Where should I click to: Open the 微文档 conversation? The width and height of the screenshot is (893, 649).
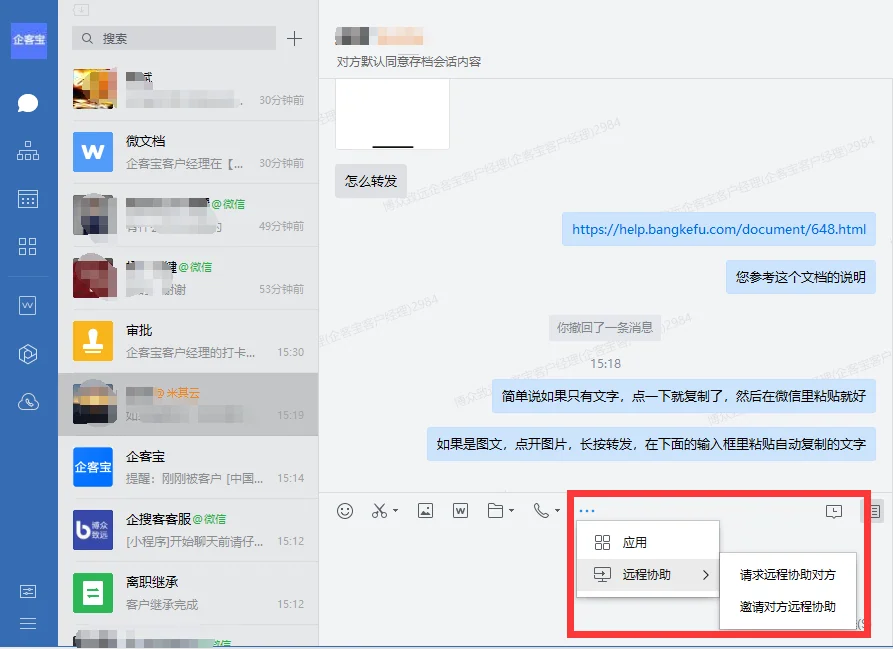(x=188, y=152)
